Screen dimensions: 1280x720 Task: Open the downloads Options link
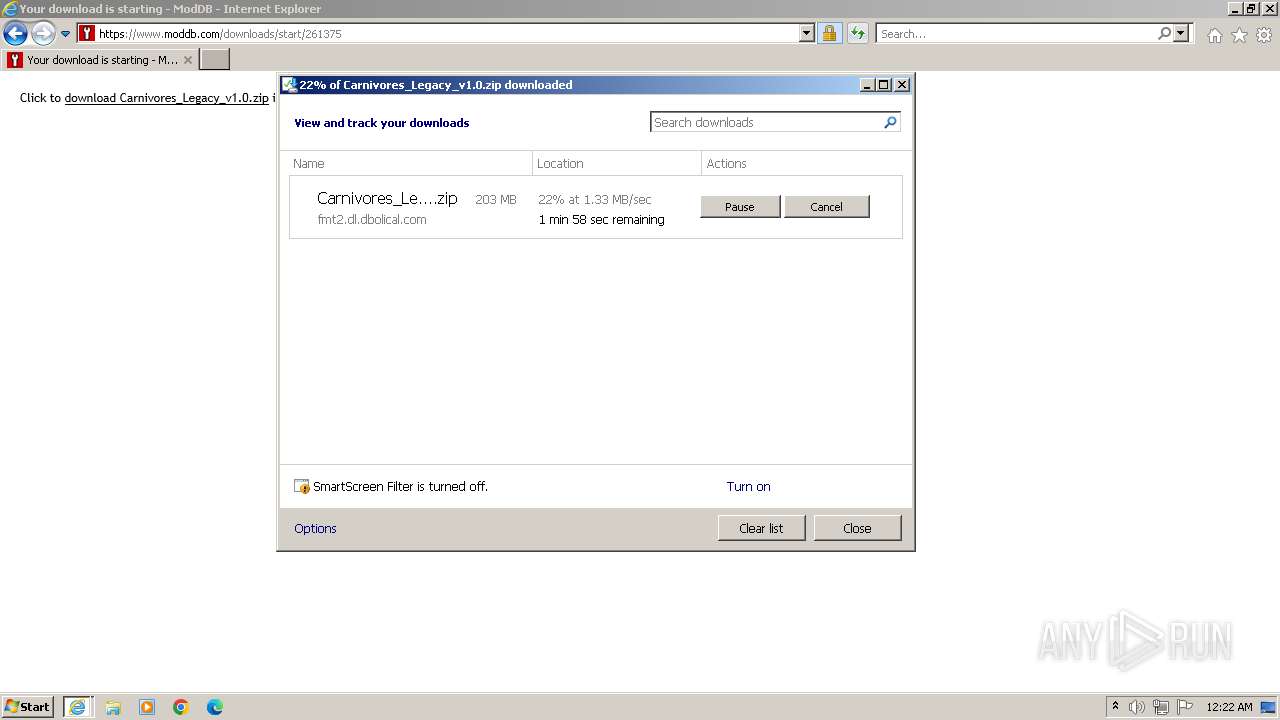point(315,529)
